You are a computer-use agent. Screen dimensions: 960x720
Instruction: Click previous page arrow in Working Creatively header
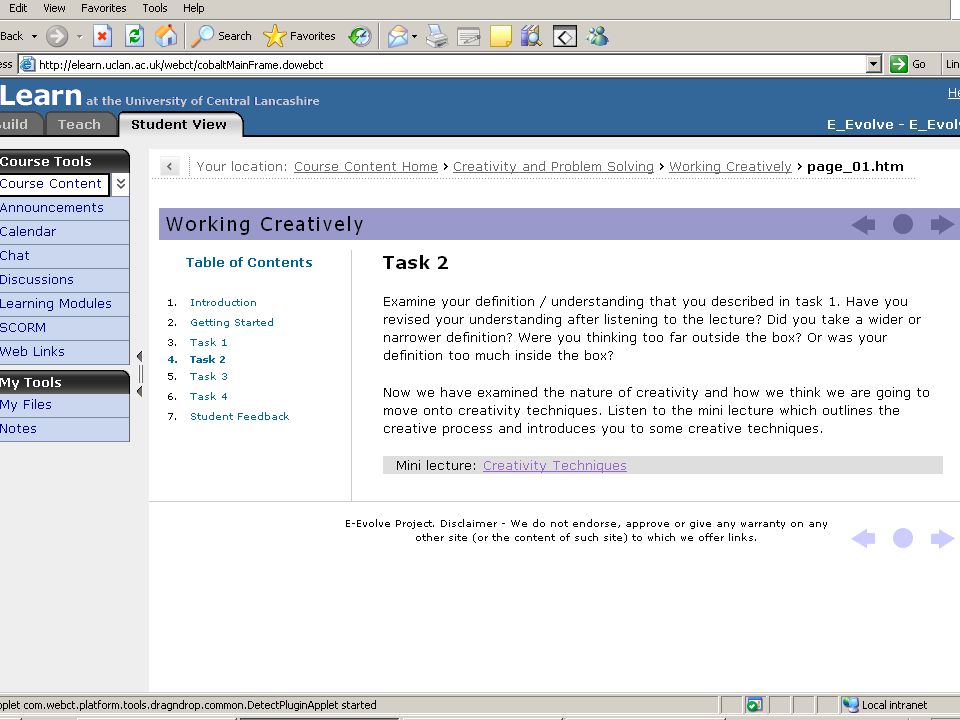863,224
